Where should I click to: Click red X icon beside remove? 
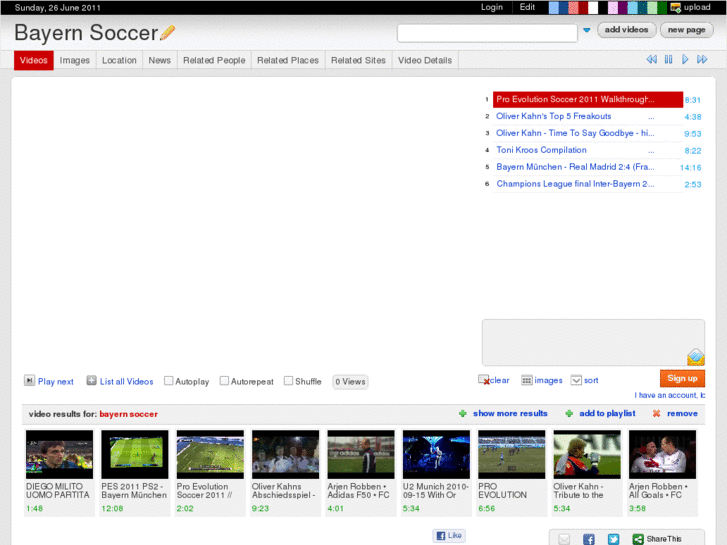pyautogui.click(x=657, y=413)
